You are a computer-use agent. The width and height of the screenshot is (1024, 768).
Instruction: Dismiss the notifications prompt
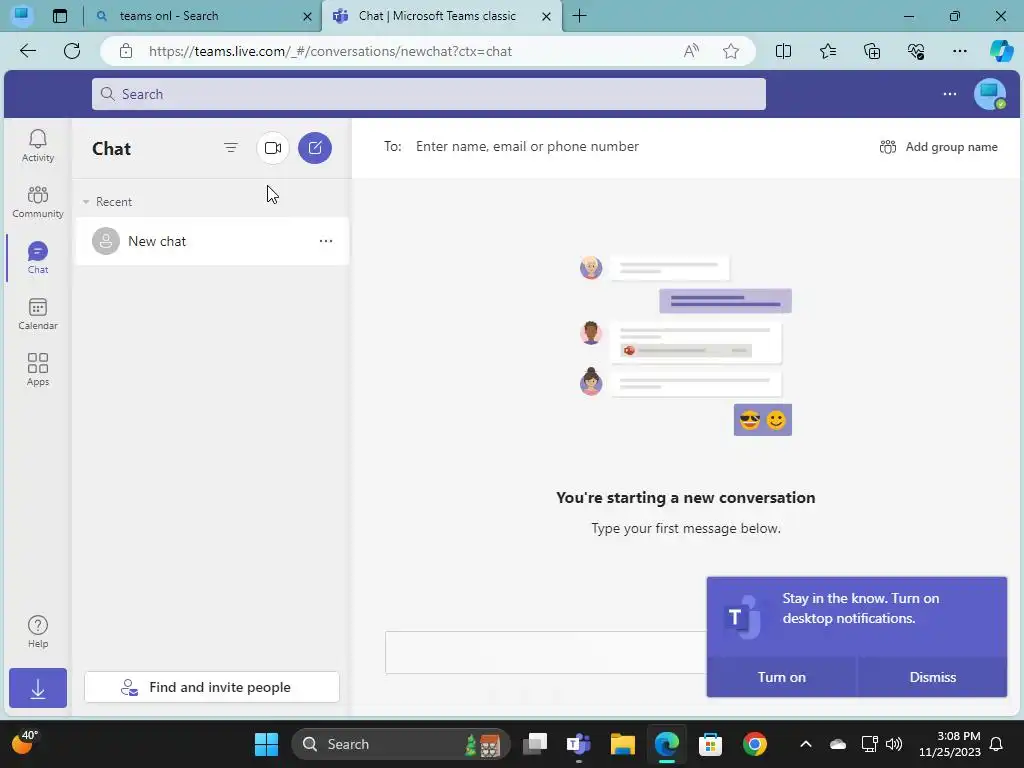point(933,677)
